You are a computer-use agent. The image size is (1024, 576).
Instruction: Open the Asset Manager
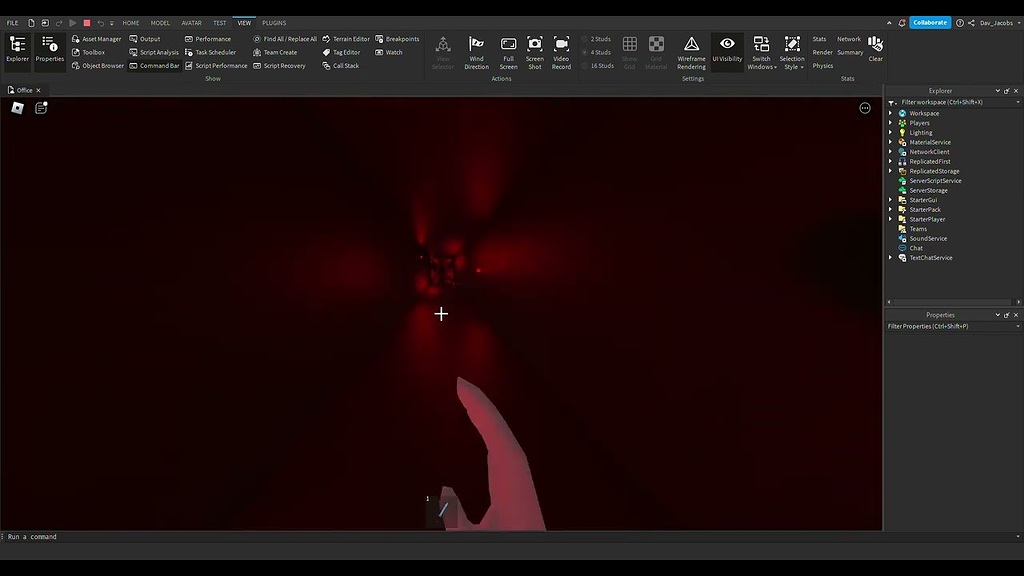(99, 38)
